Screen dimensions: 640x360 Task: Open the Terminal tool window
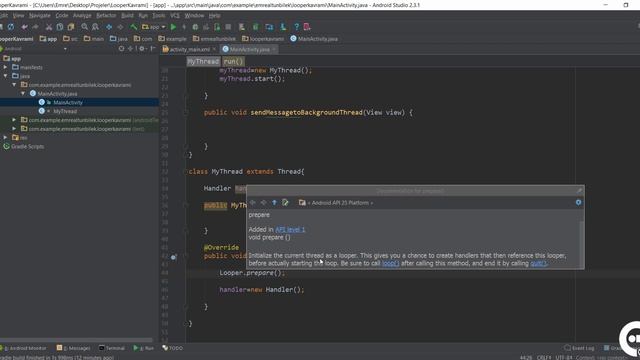click(x=112, y=348)
